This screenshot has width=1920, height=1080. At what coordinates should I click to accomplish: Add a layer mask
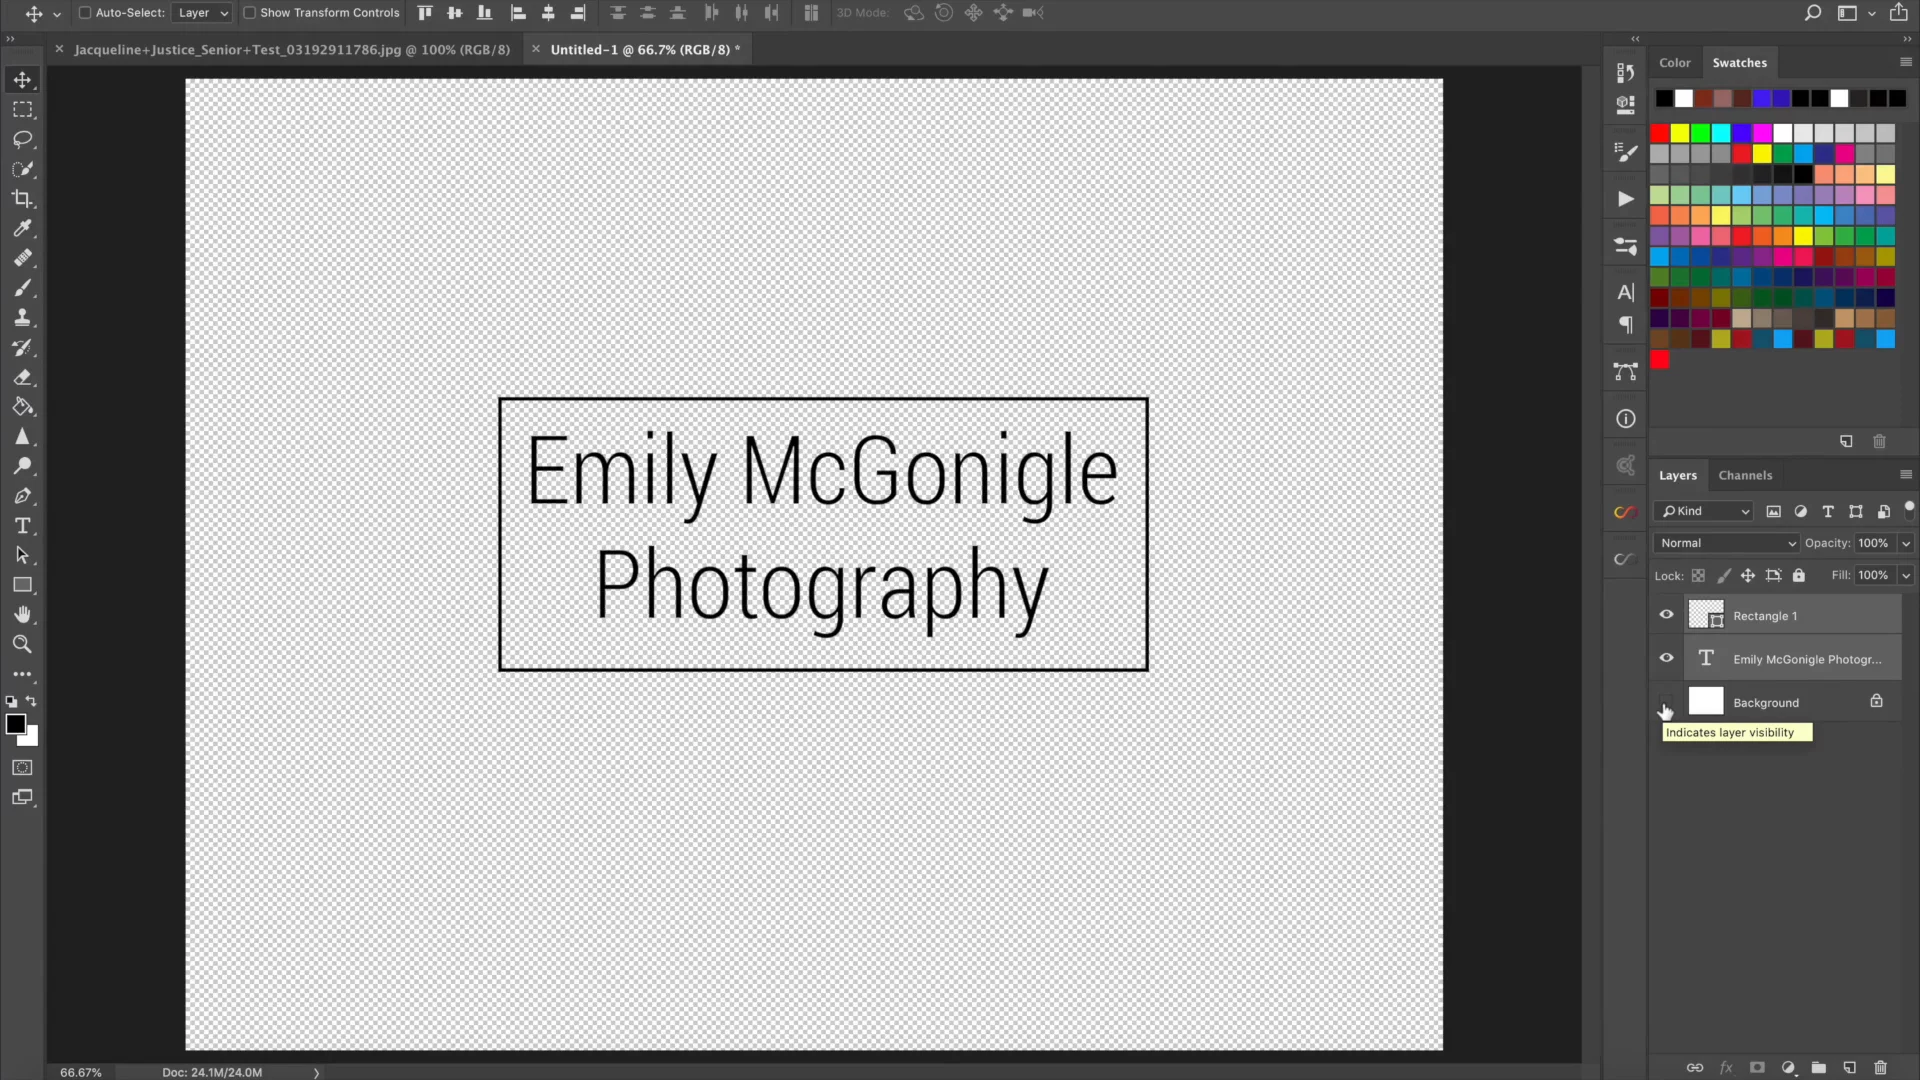click(x=1757, y=1067)
